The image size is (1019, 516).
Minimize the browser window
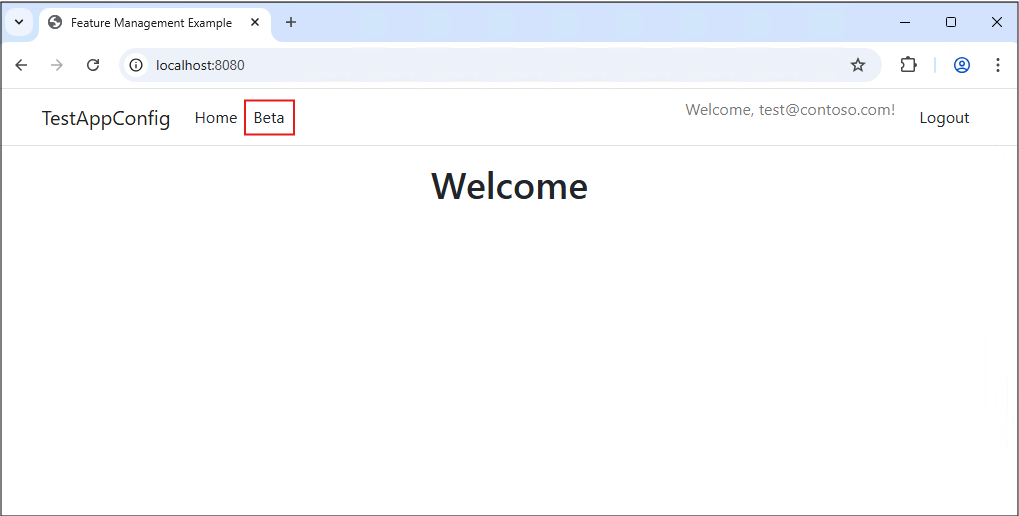(x=905, y=22)
